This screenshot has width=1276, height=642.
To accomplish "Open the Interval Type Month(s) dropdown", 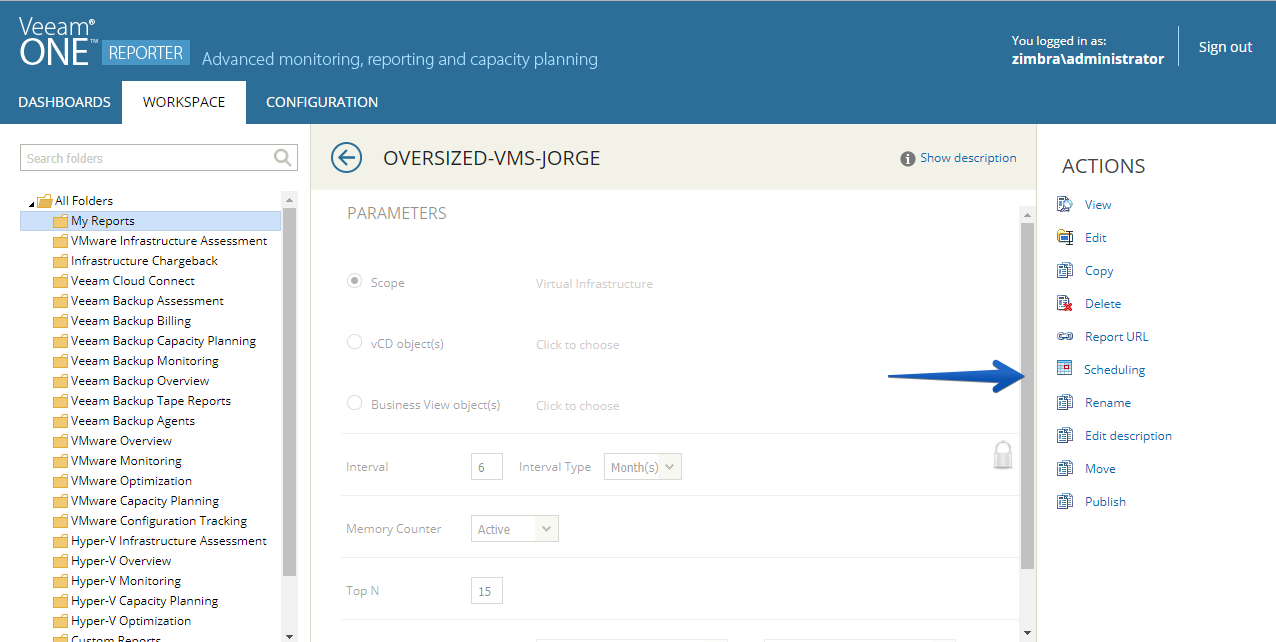I will 643,467.
